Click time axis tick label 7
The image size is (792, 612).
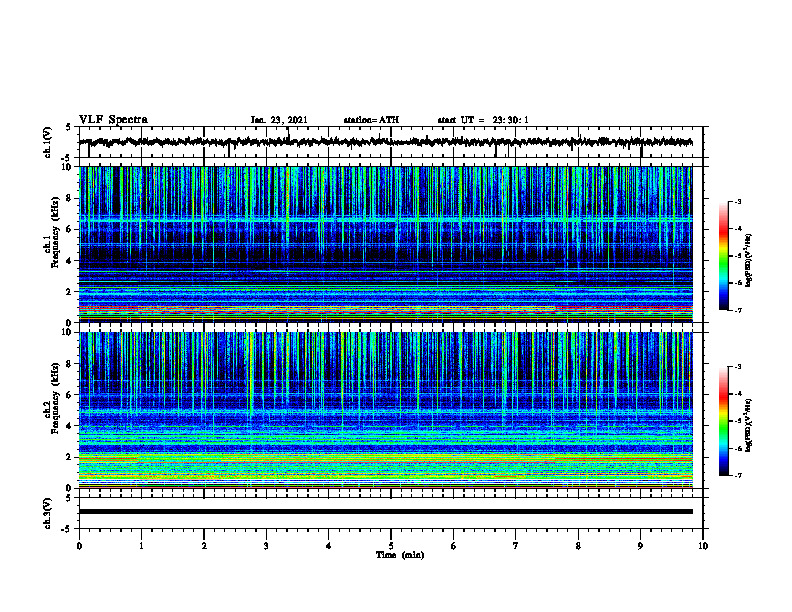point(516,546)
